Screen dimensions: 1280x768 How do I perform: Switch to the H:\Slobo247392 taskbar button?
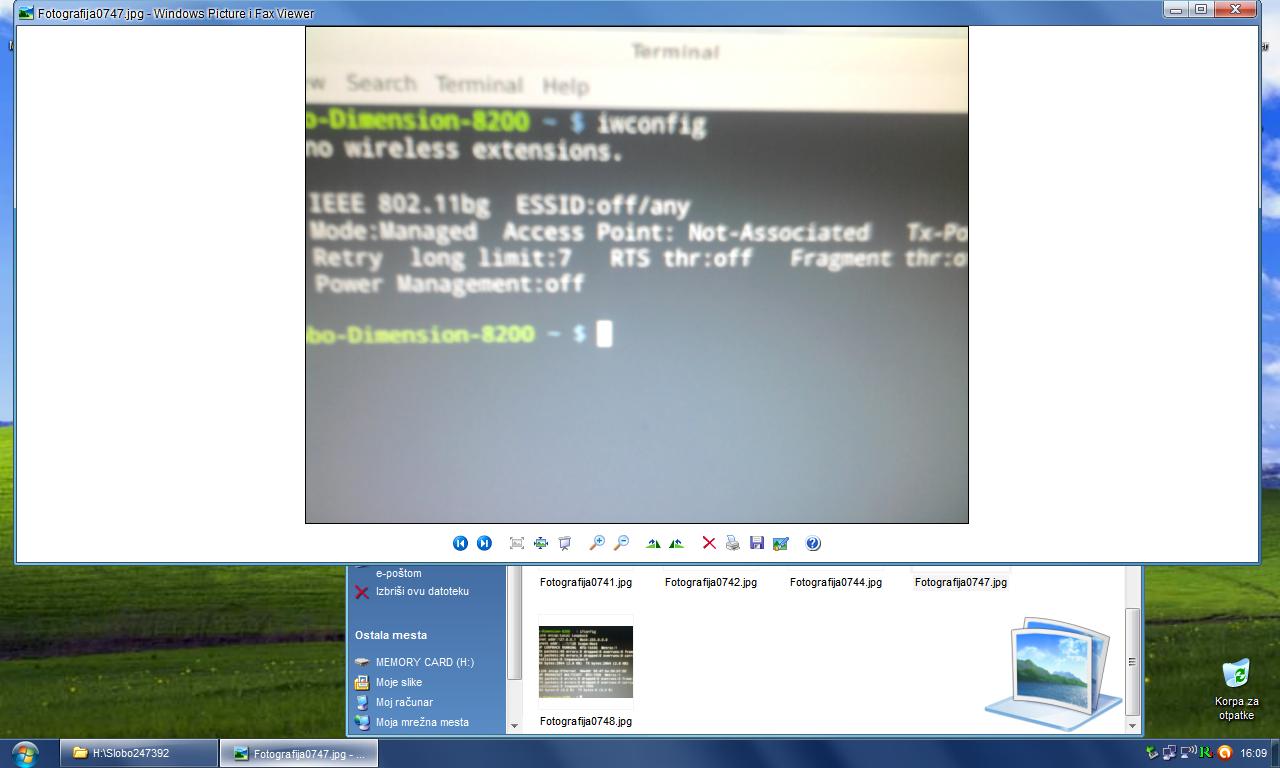pyautogui.click(x=140, y=753)
